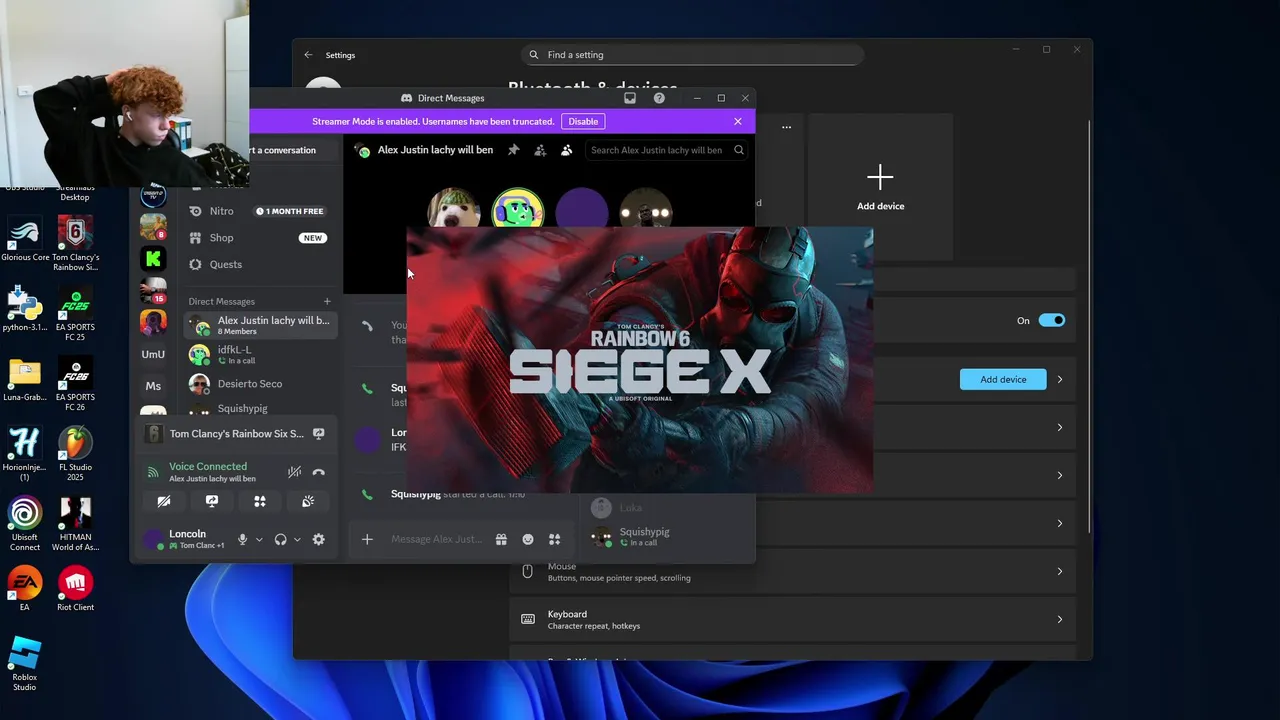This screenshot has height=720, width=1280.
Task: Open Kick server icon in server list
Action: pyautogui.click(x=153, y=259)
